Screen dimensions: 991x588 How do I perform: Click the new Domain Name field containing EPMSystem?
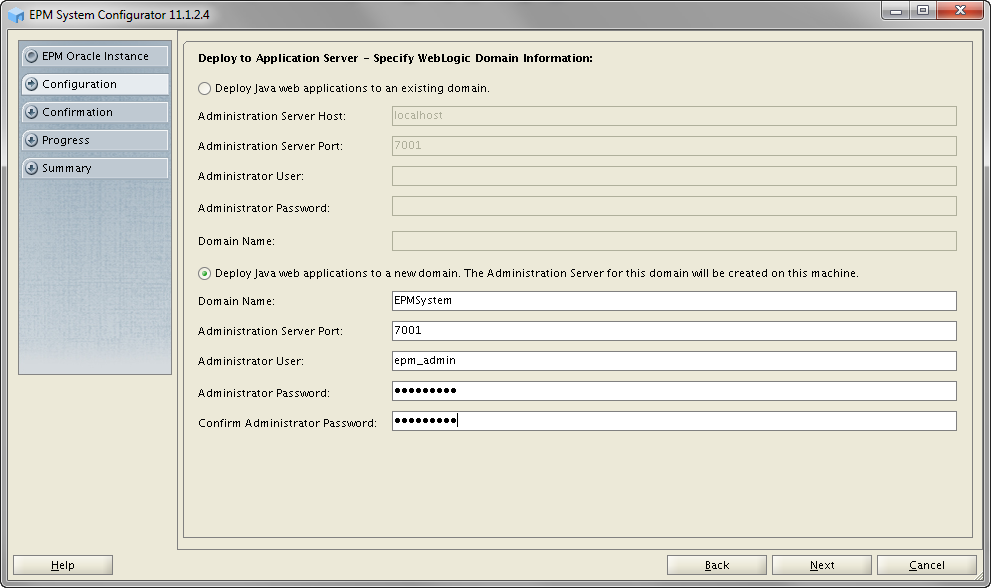[673, 301]
